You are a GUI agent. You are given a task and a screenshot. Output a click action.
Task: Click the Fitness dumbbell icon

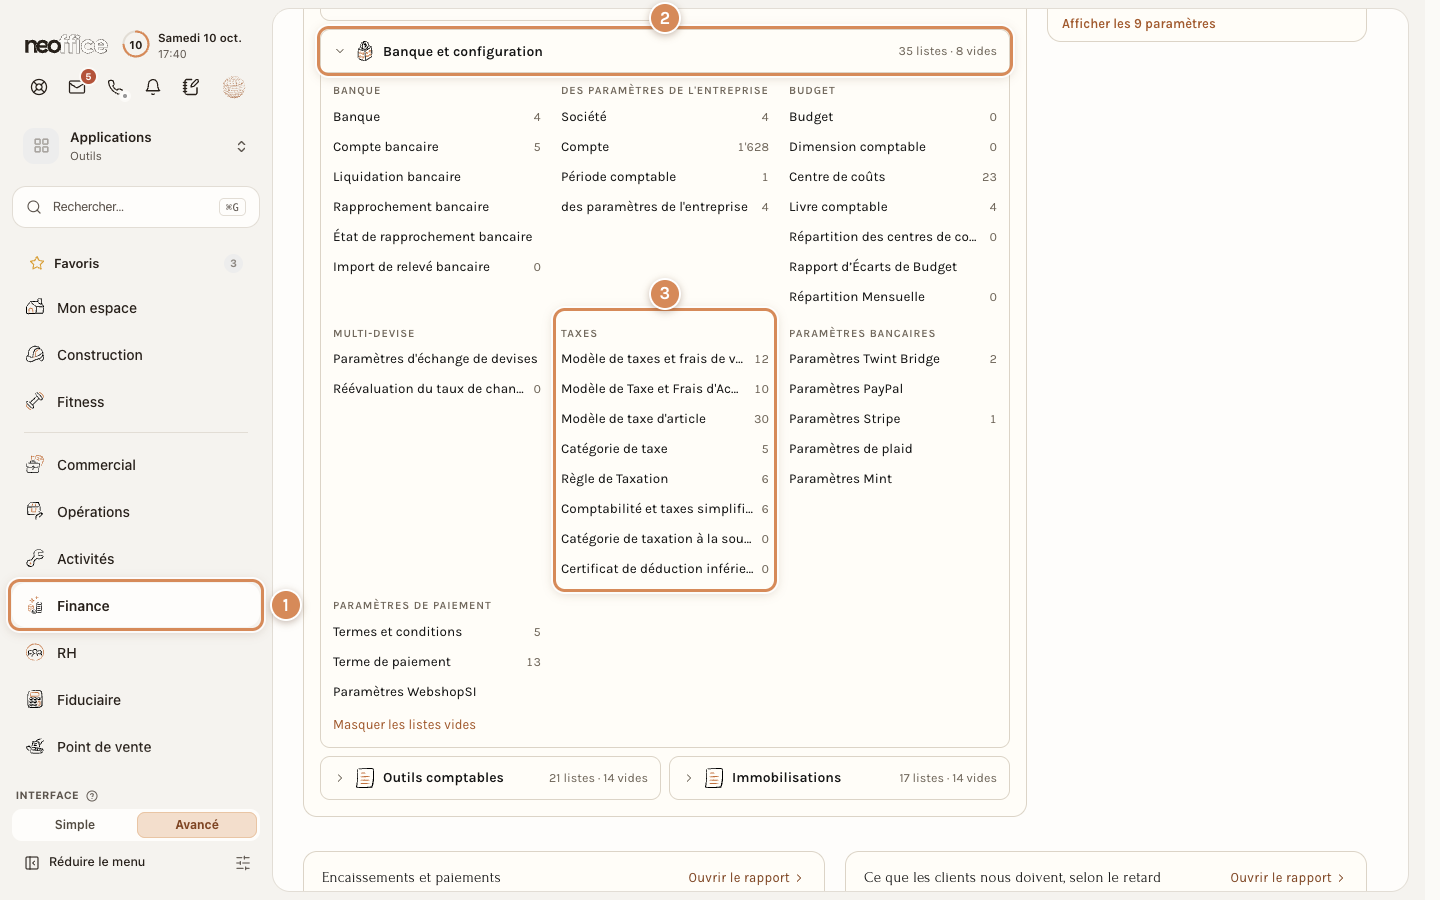35,402
